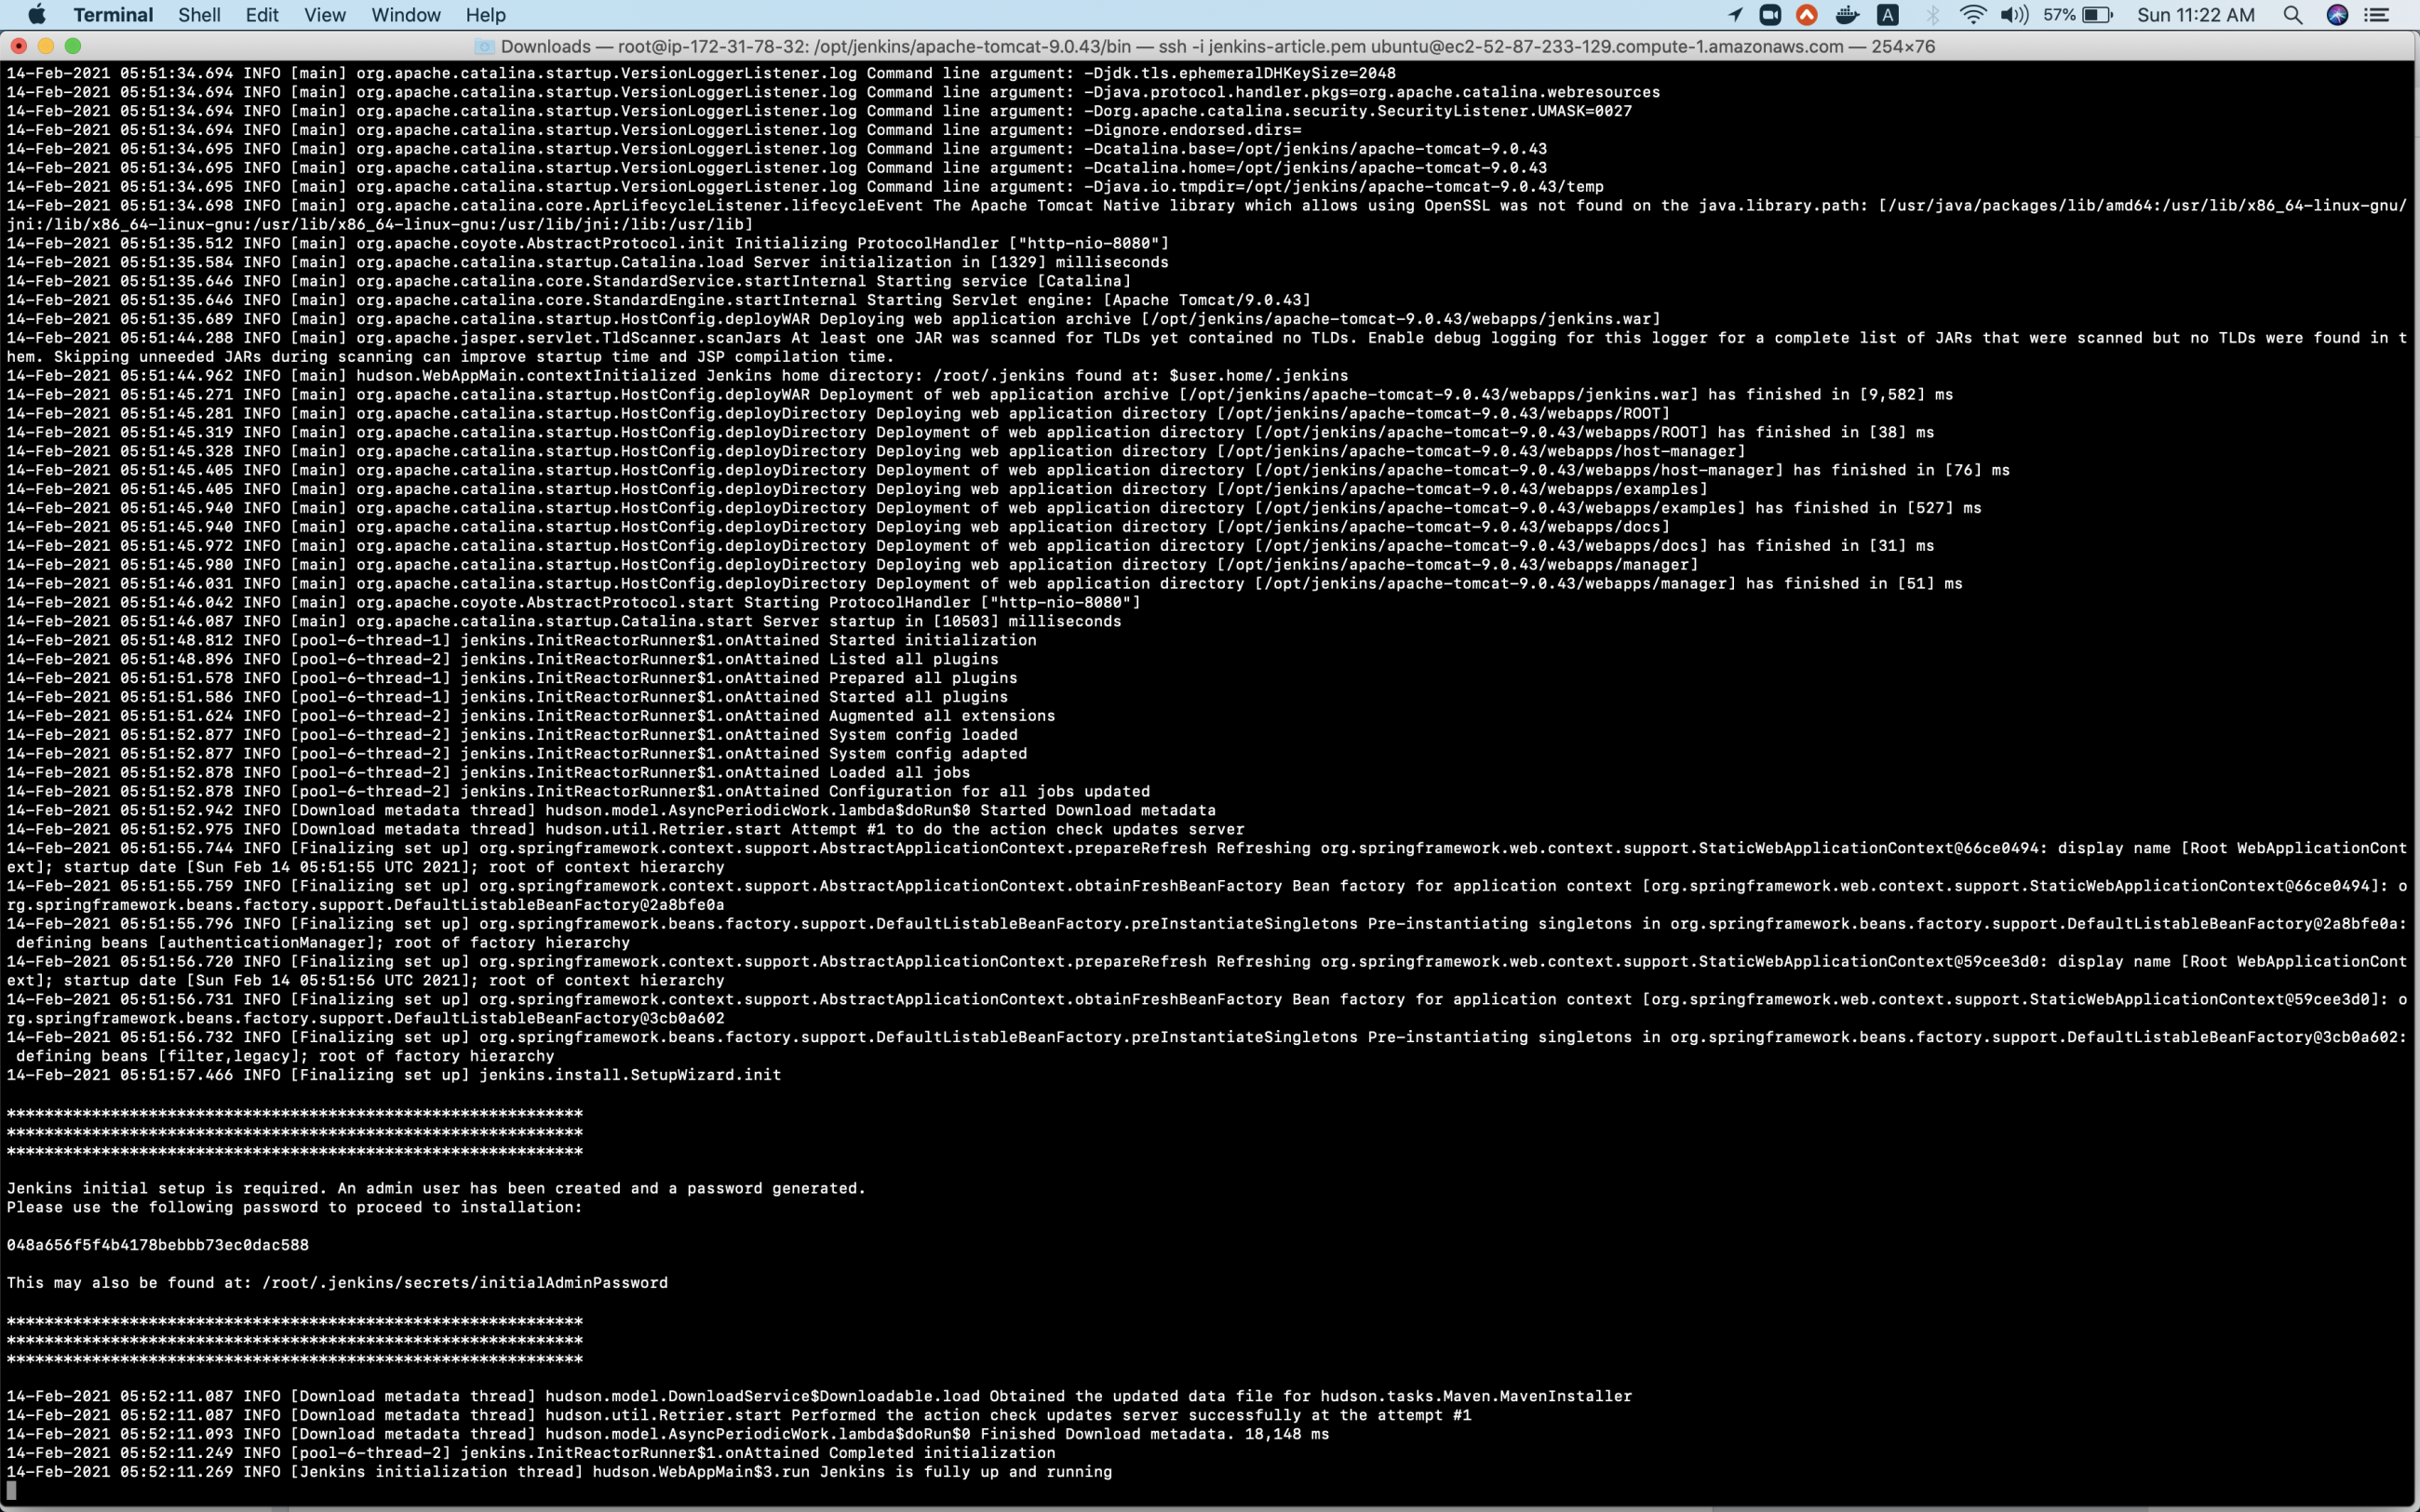Open the Docker whale menu bar icon
Viewport: 2420px width, 1512px height.
(1846, 15)
